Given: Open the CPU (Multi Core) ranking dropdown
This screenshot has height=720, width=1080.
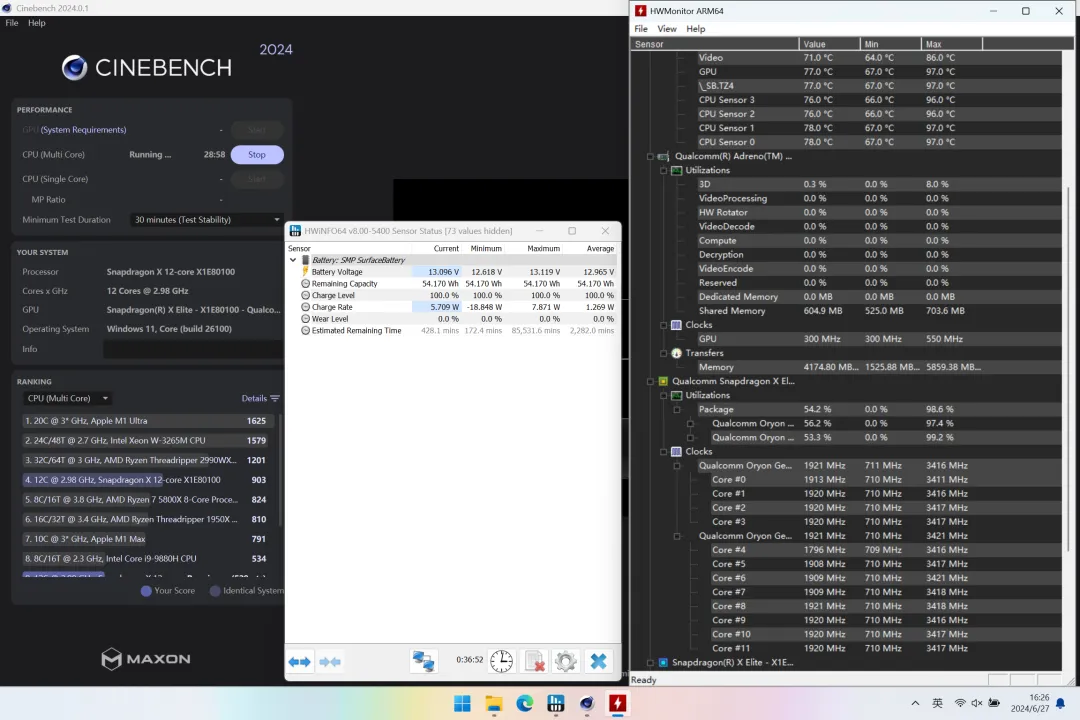Looking at the screenshot, I should (68, 399).
